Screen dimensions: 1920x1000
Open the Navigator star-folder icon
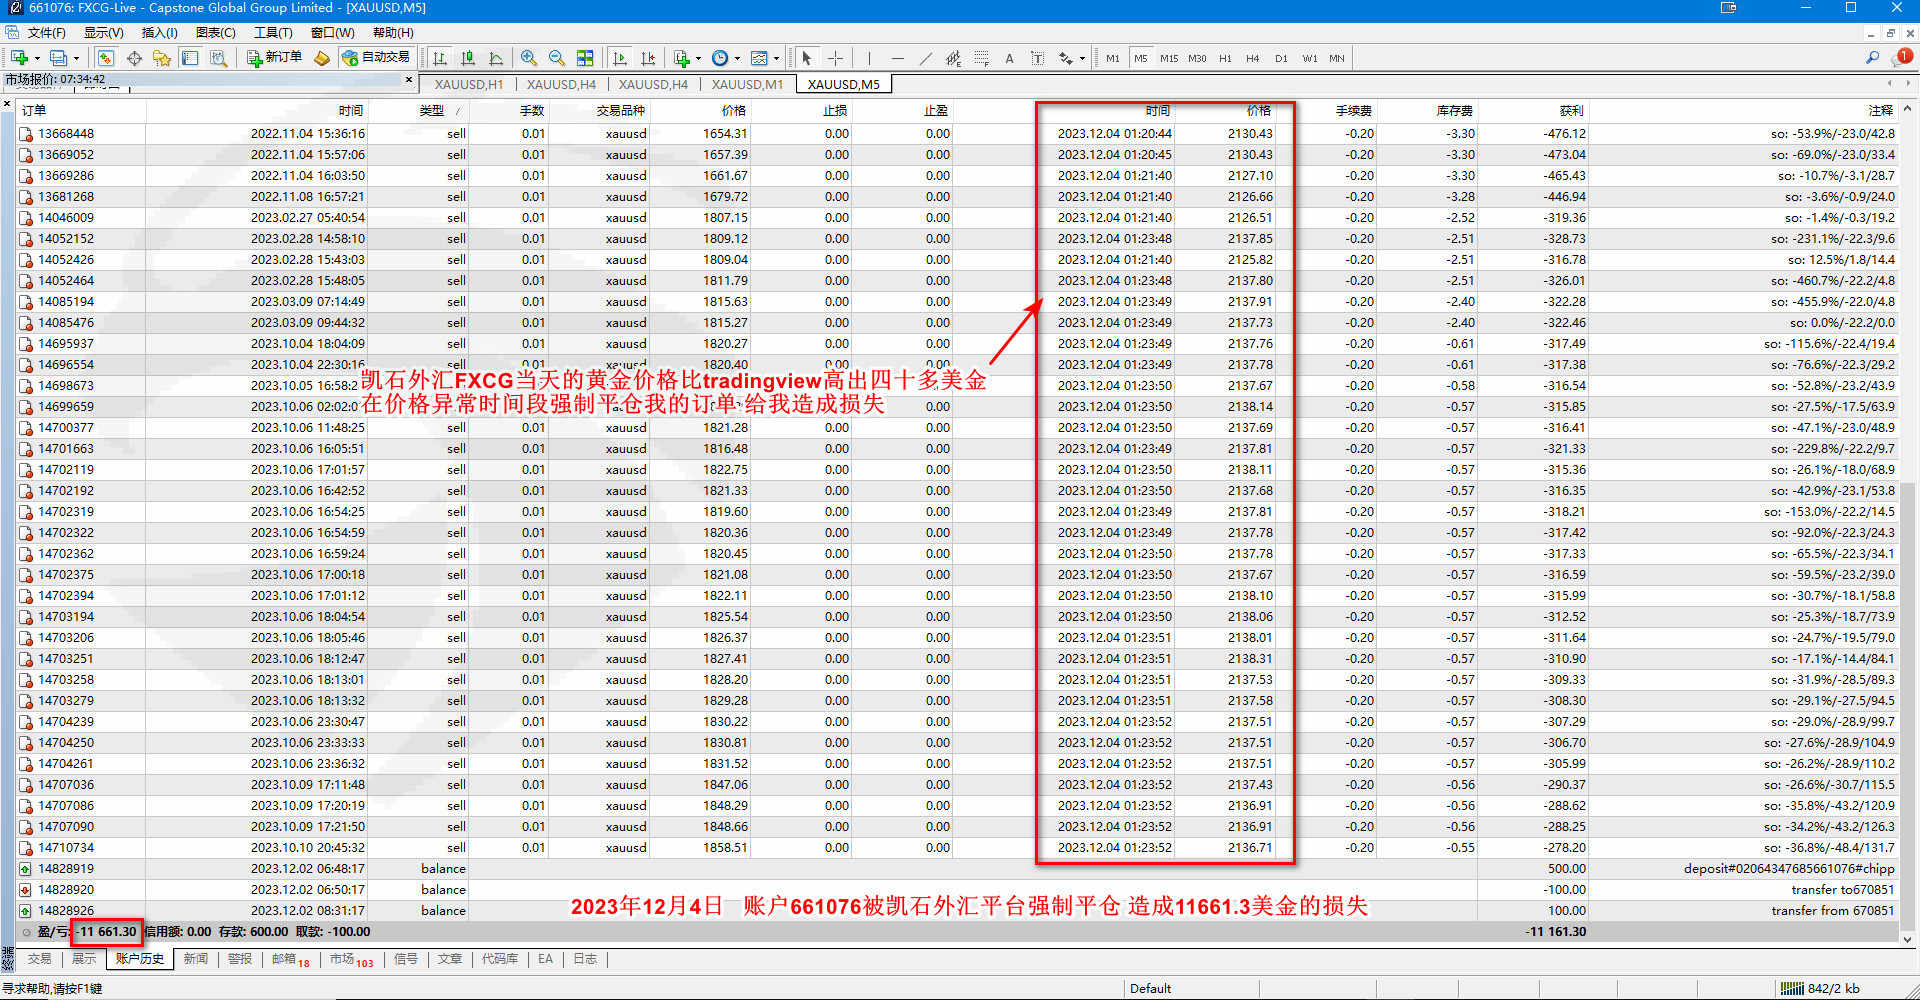pos(162,58)
